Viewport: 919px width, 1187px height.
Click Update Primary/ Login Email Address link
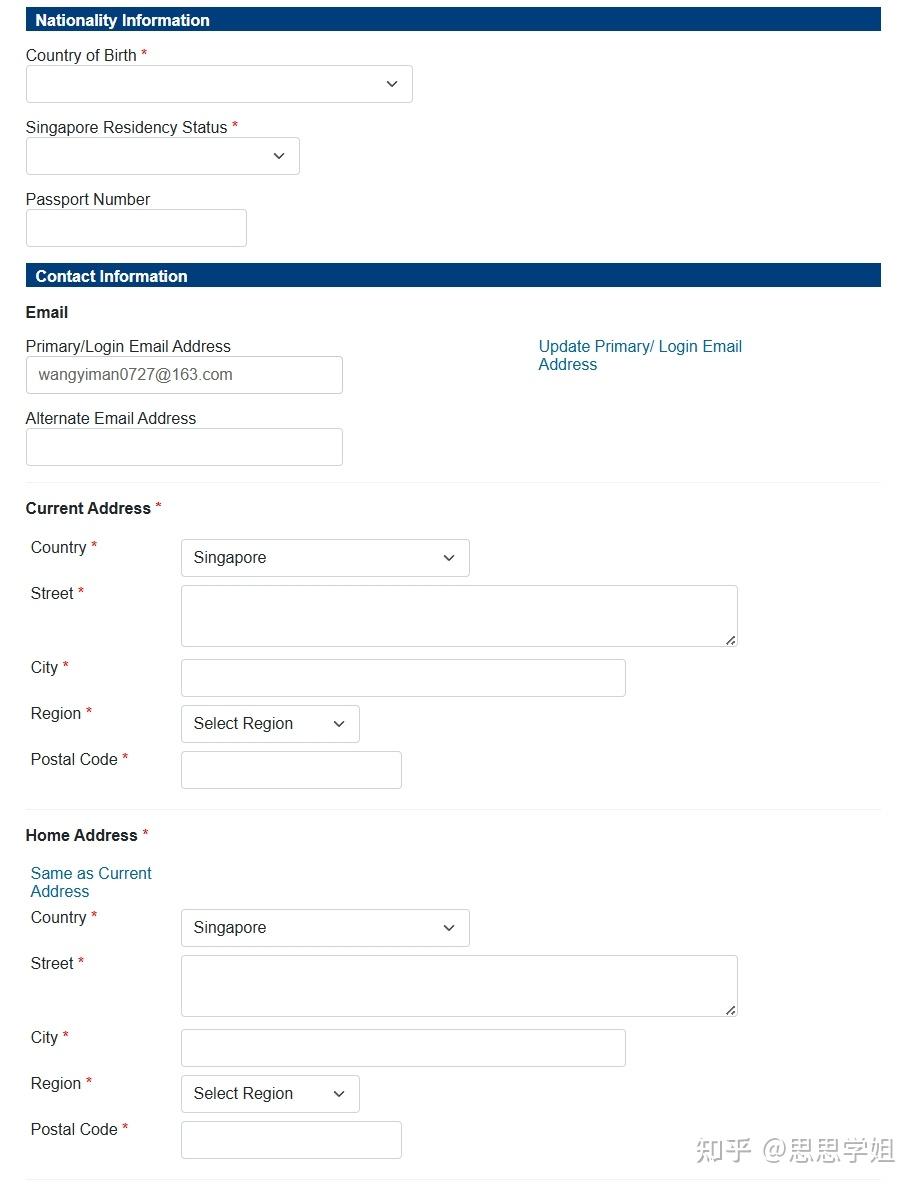pyautogui.click(x=640, y=355)
